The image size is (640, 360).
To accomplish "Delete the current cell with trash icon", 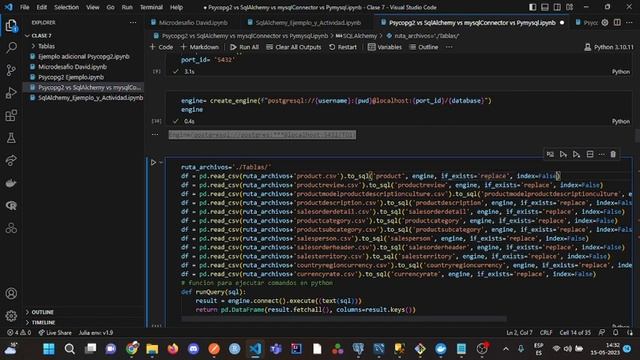I will (613, 154).
